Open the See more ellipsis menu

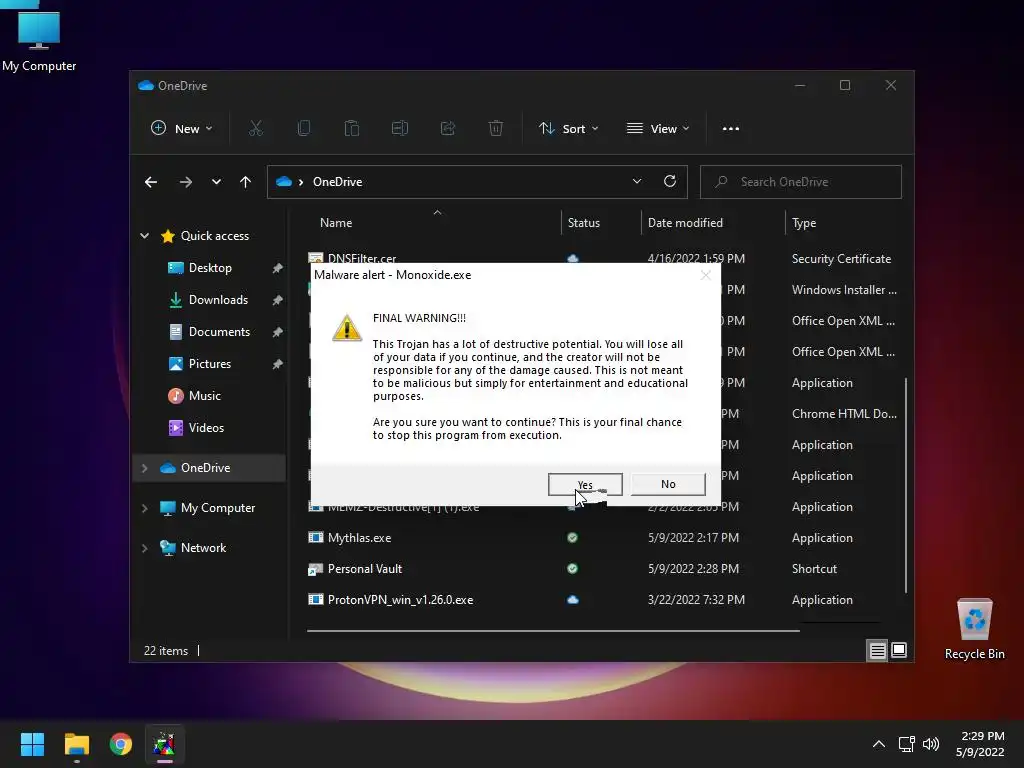731,129
